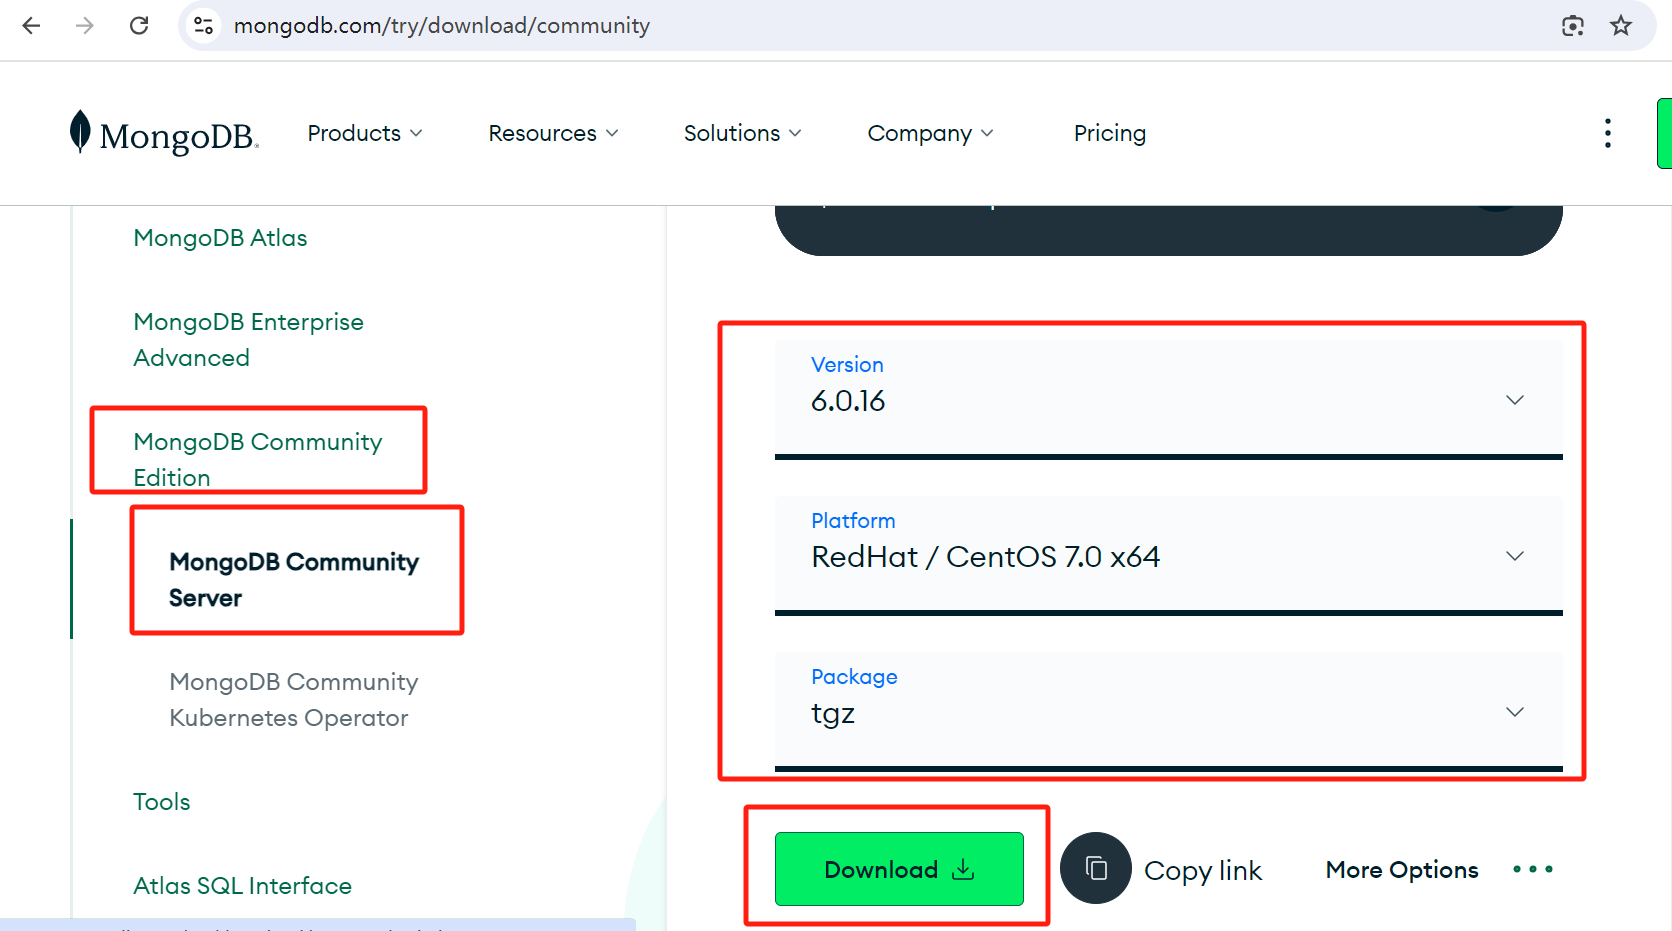Screen dimensions: 1672x931
Task: Open the Tools sidebar link
Action: click(x=161, y=802)
